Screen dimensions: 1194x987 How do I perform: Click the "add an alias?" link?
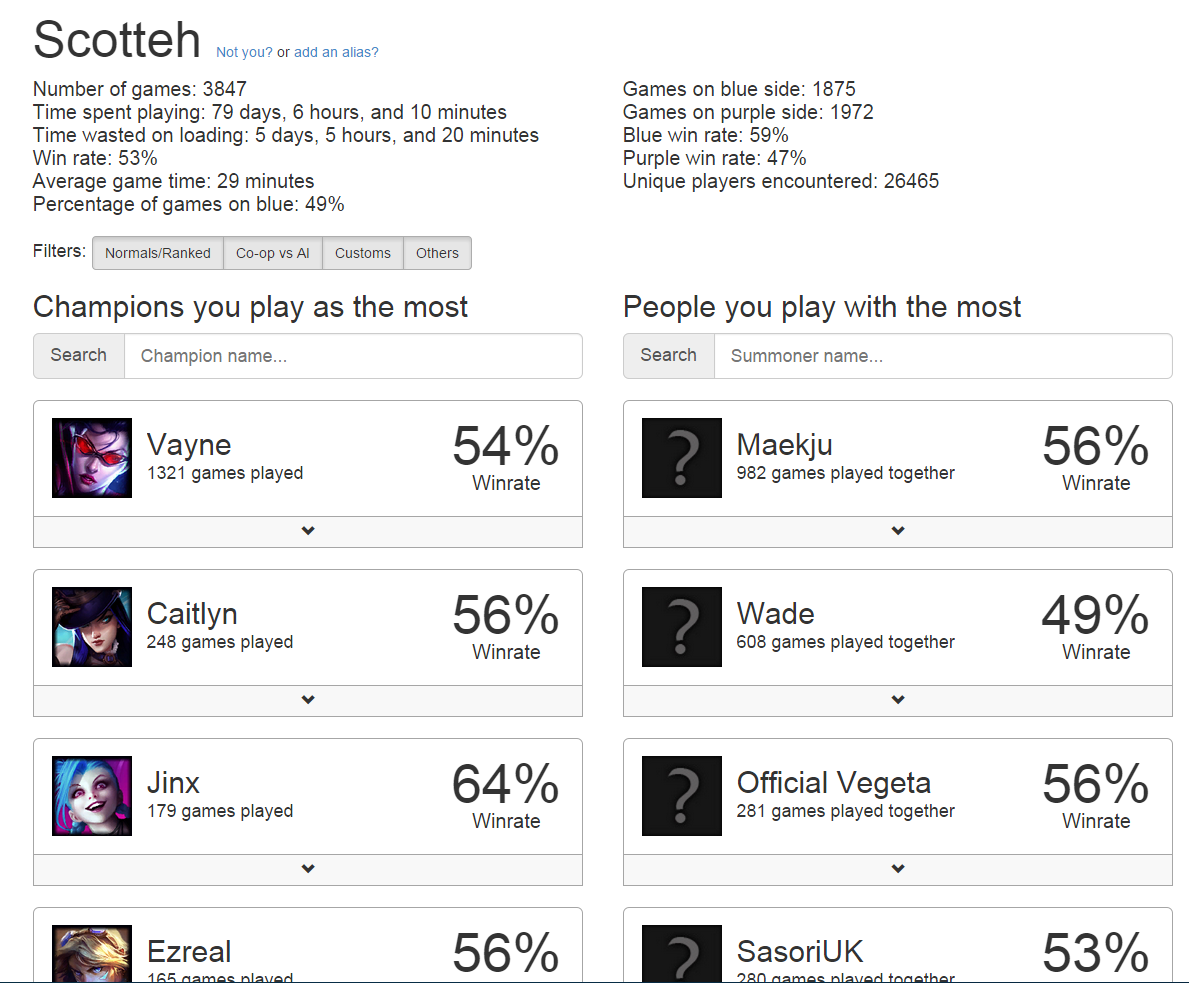click(x=336, y=52)
